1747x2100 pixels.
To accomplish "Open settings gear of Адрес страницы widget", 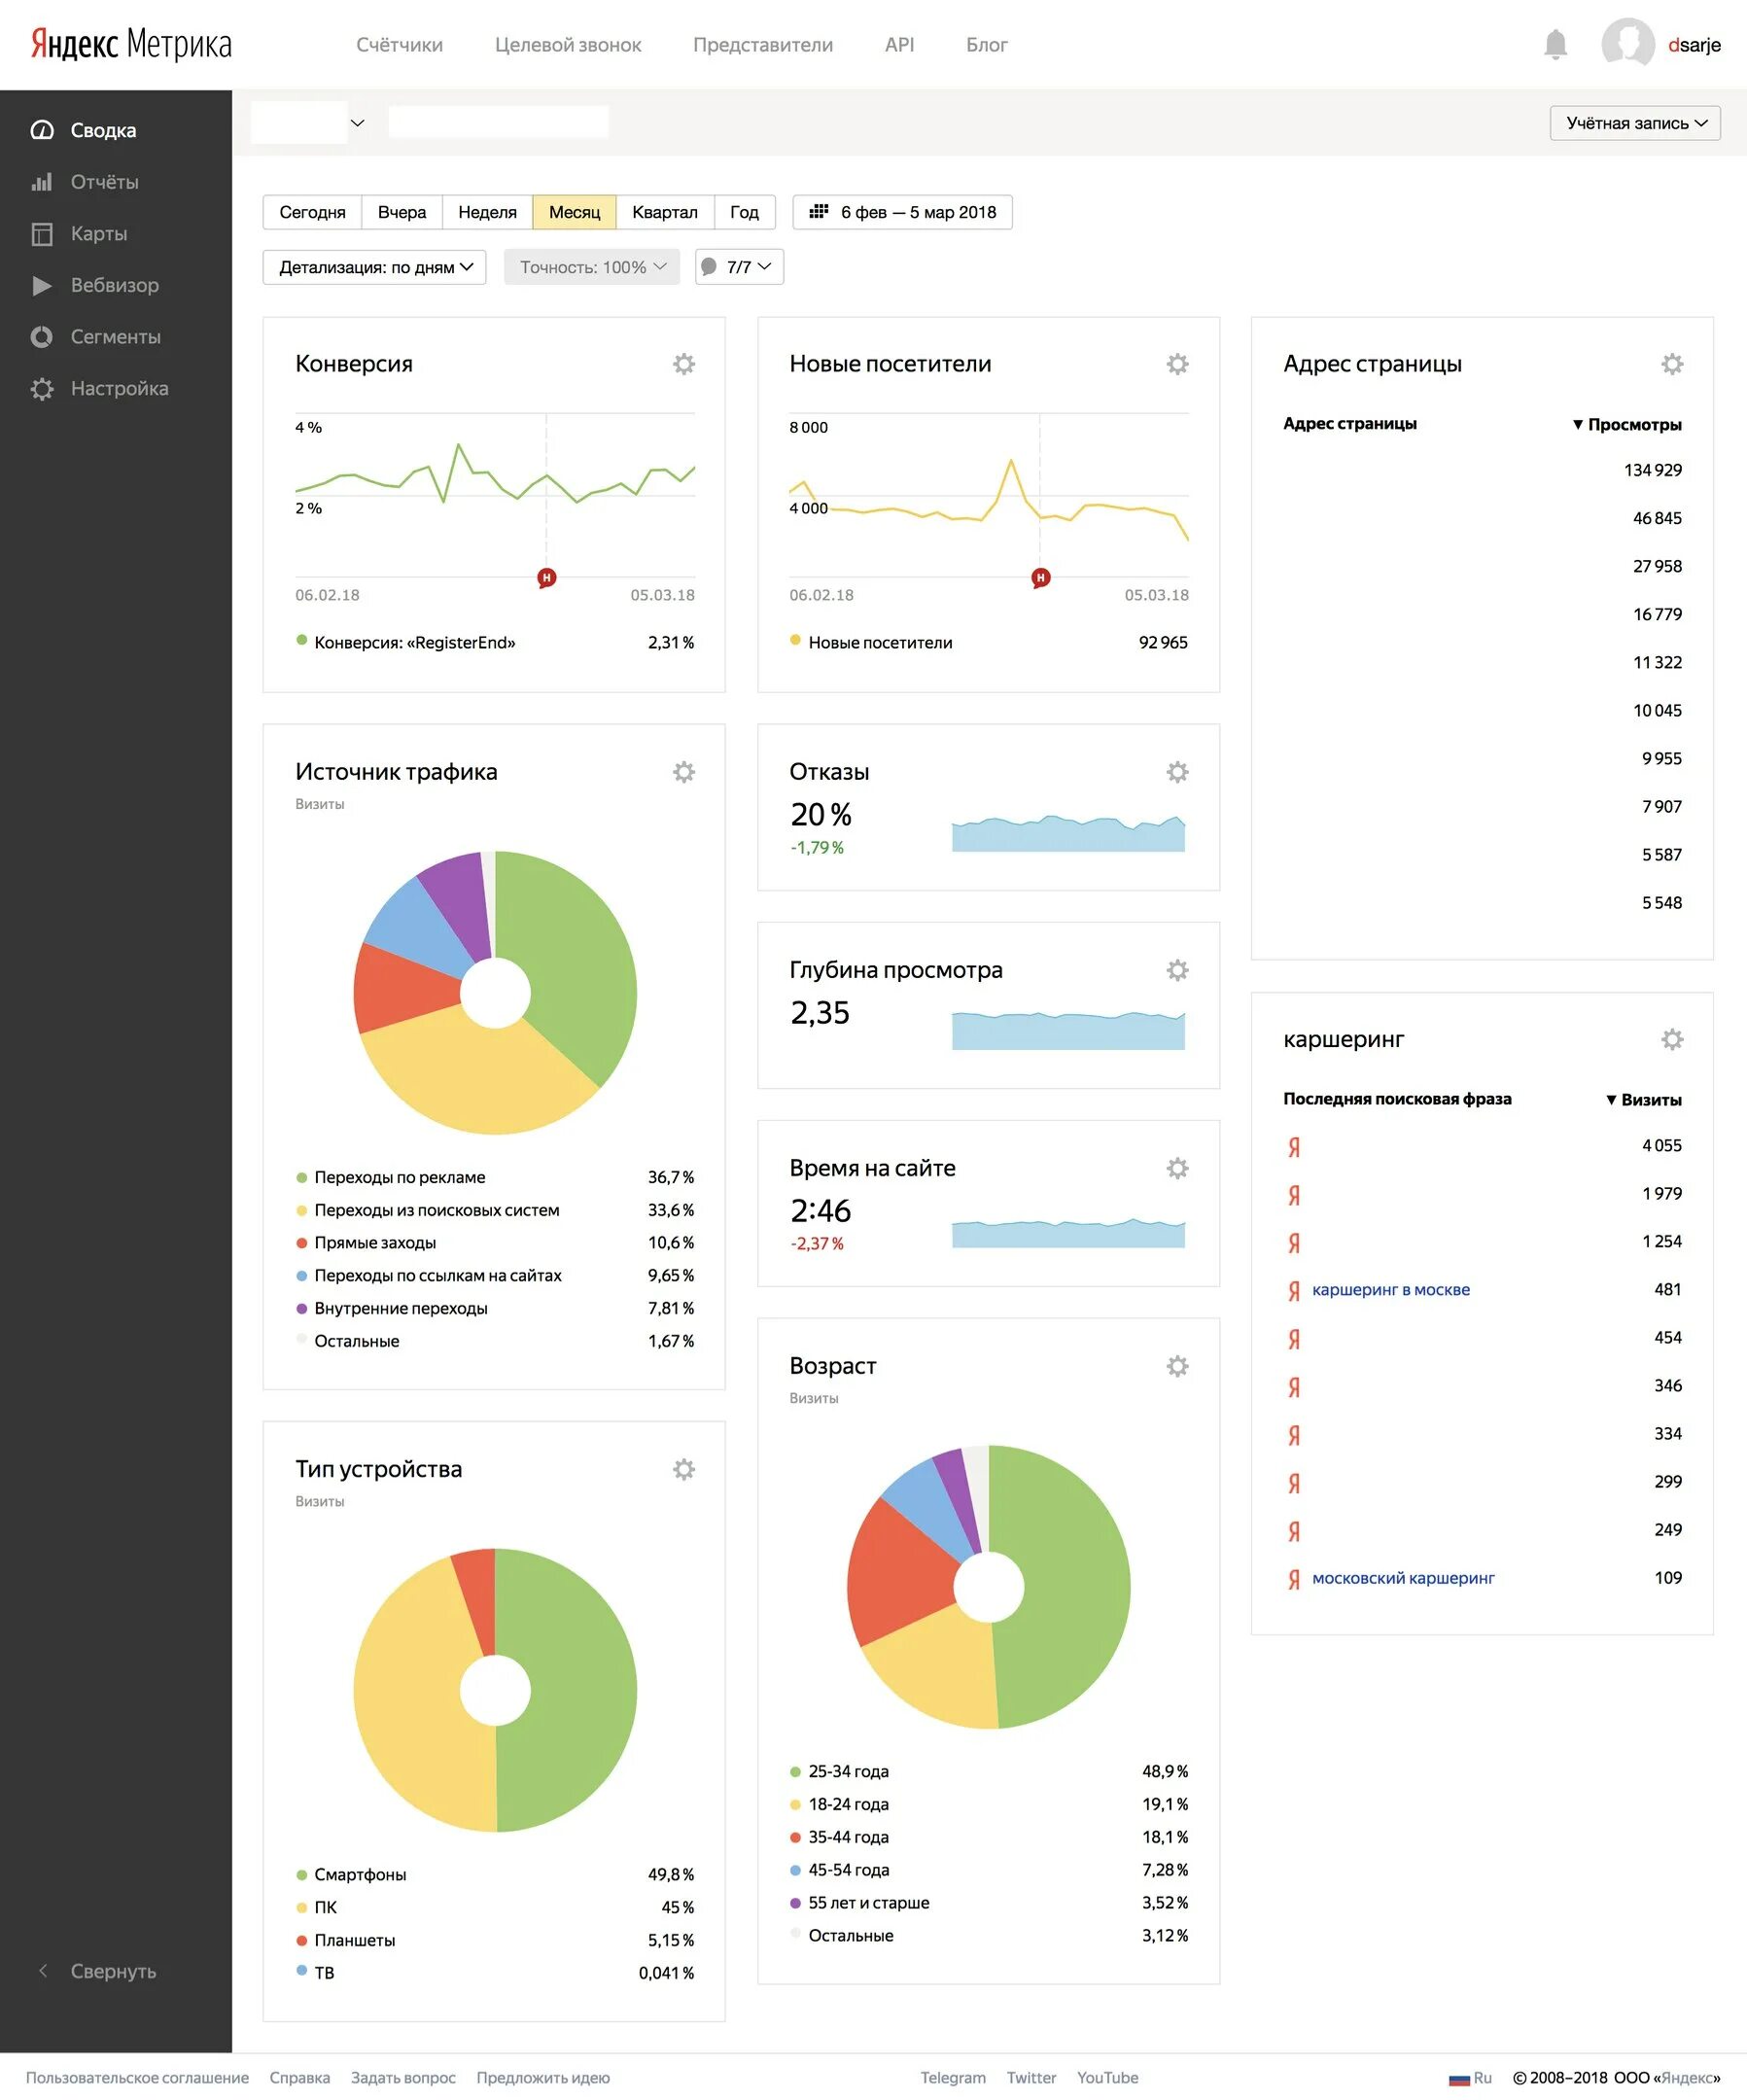I will [x=1673, y=364].
